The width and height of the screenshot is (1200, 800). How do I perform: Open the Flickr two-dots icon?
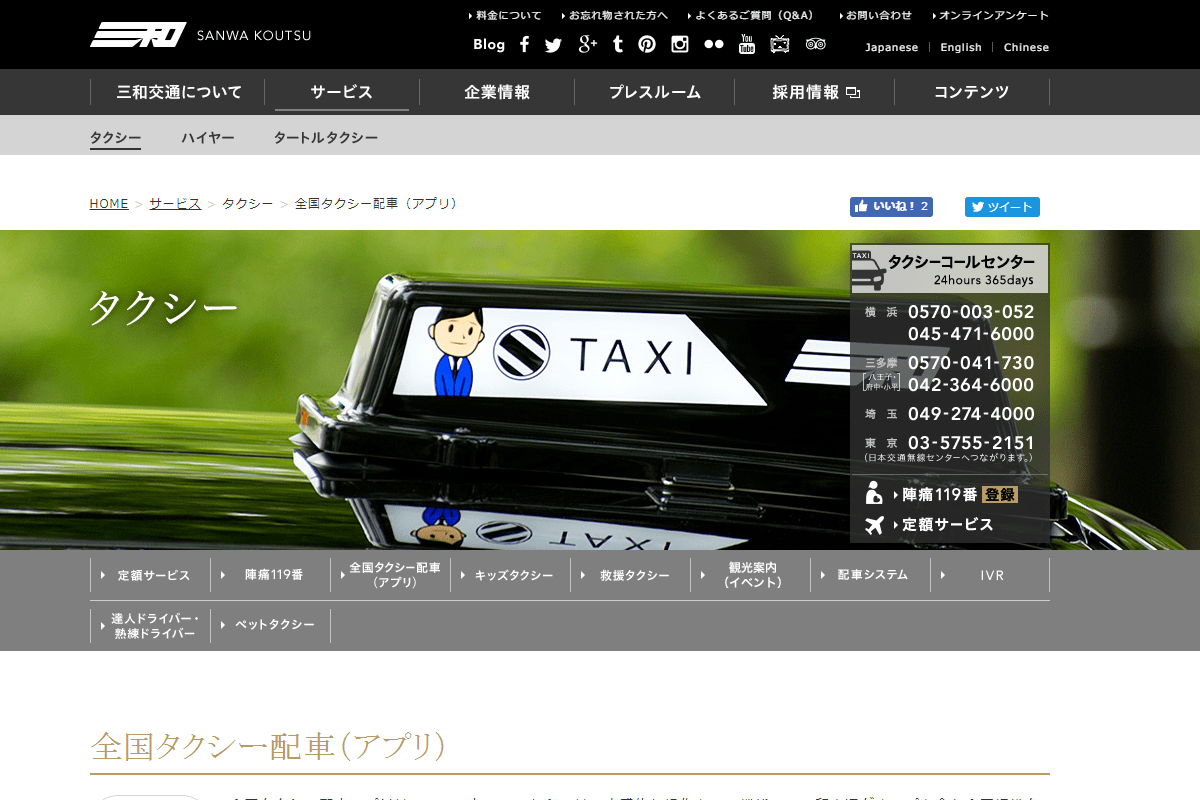(714, 44)
